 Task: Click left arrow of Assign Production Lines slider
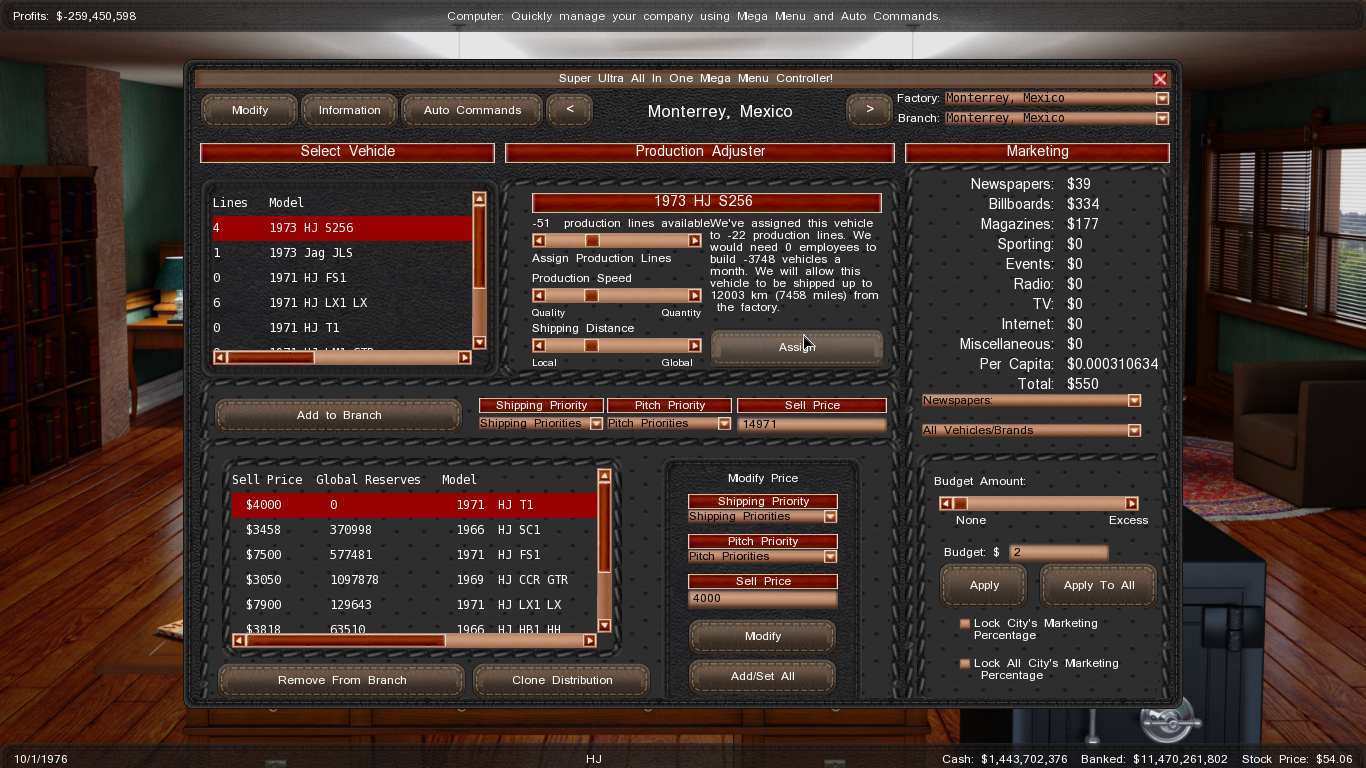539,241
